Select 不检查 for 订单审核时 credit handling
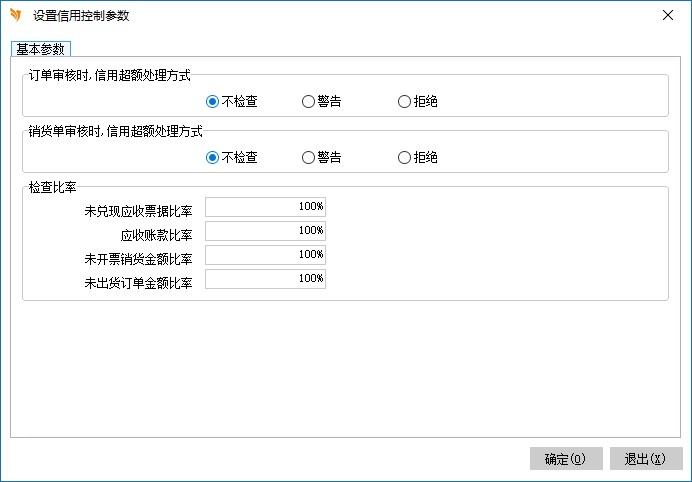This screenshot has width=692, height=482. tap(212, 101)
